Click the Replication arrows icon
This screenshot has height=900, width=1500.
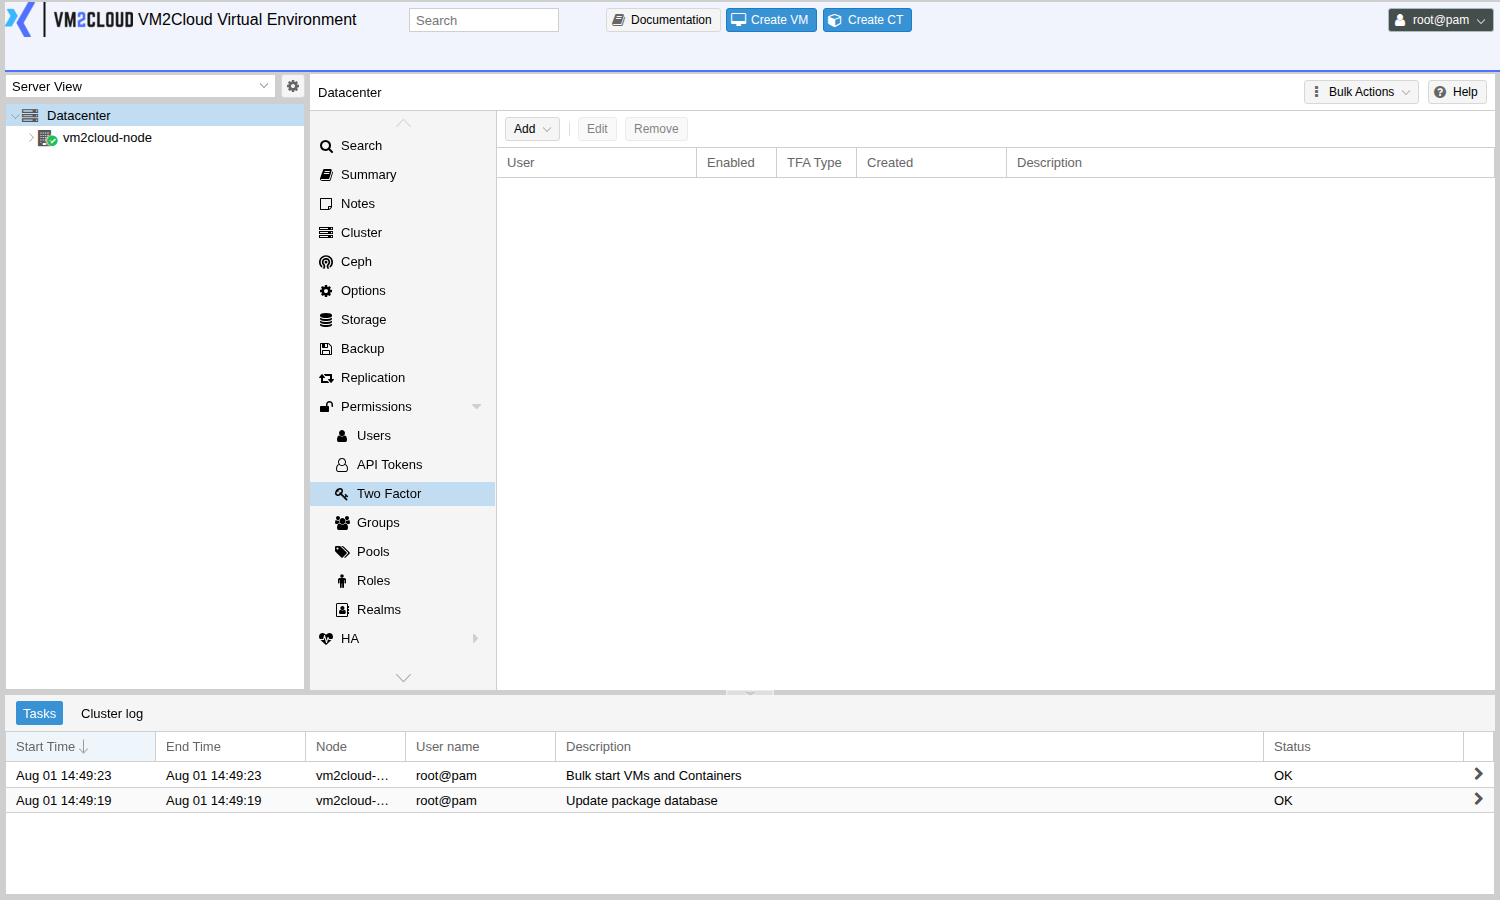tap(326, 378)
